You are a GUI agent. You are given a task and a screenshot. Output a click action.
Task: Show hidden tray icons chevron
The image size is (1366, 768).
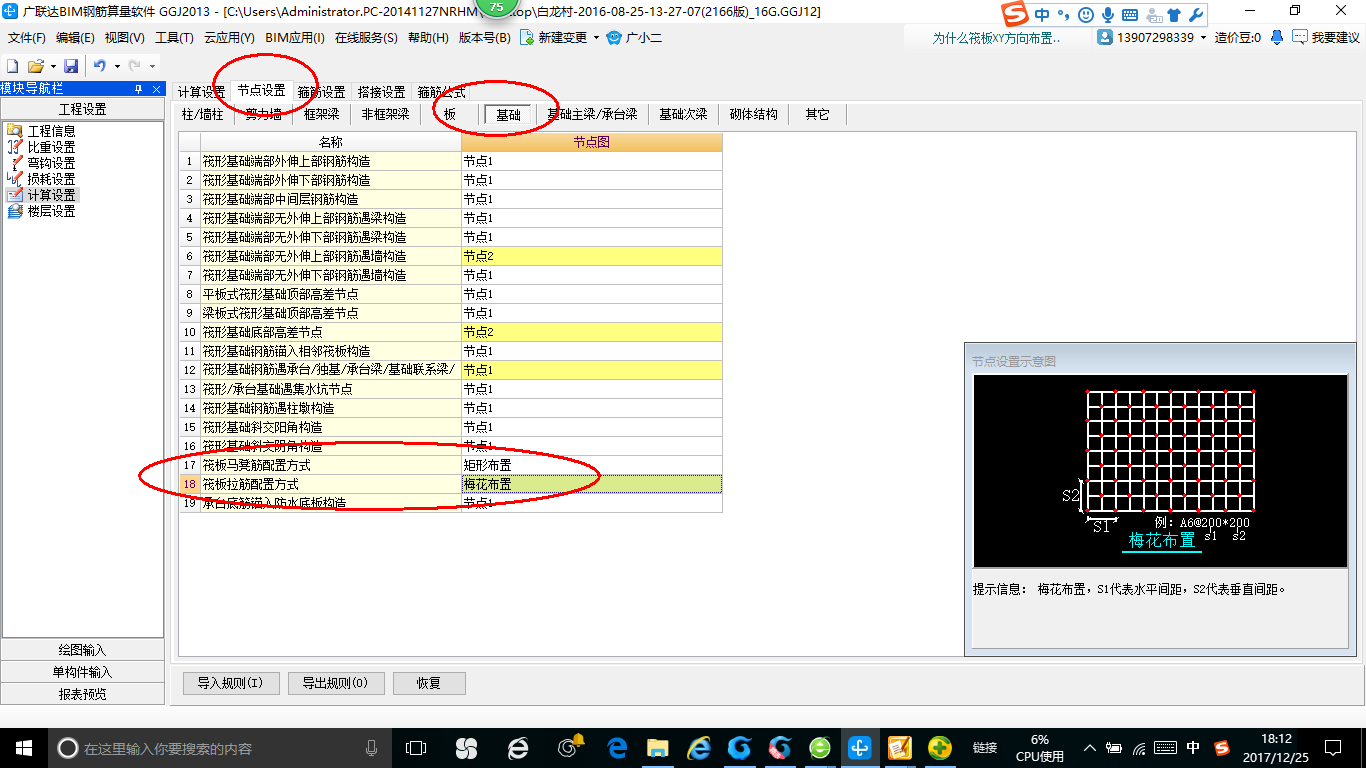click(1088, 748)
